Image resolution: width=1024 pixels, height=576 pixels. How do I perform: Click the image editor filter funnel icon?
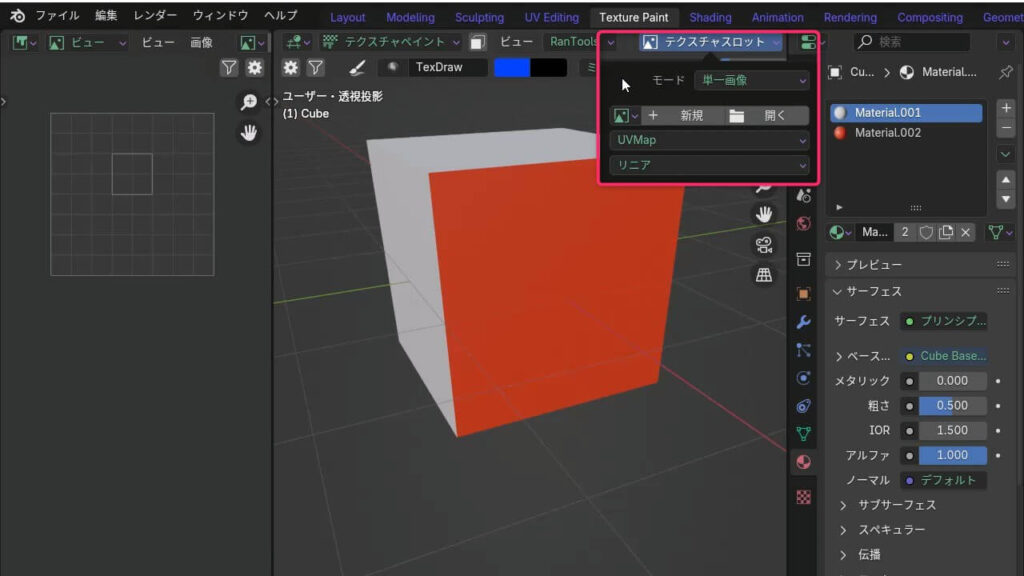229,67
